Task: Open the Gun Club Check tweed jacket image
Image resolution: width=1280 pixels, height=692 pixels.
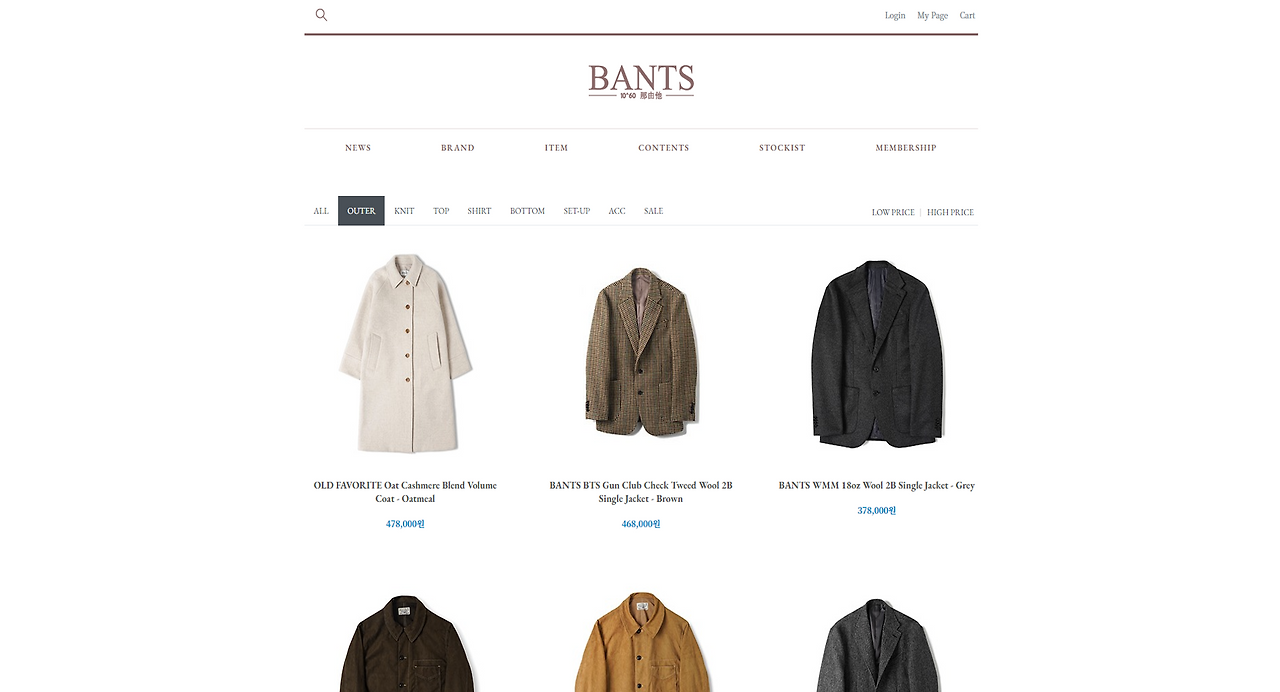Action: (x=641, y=351)
